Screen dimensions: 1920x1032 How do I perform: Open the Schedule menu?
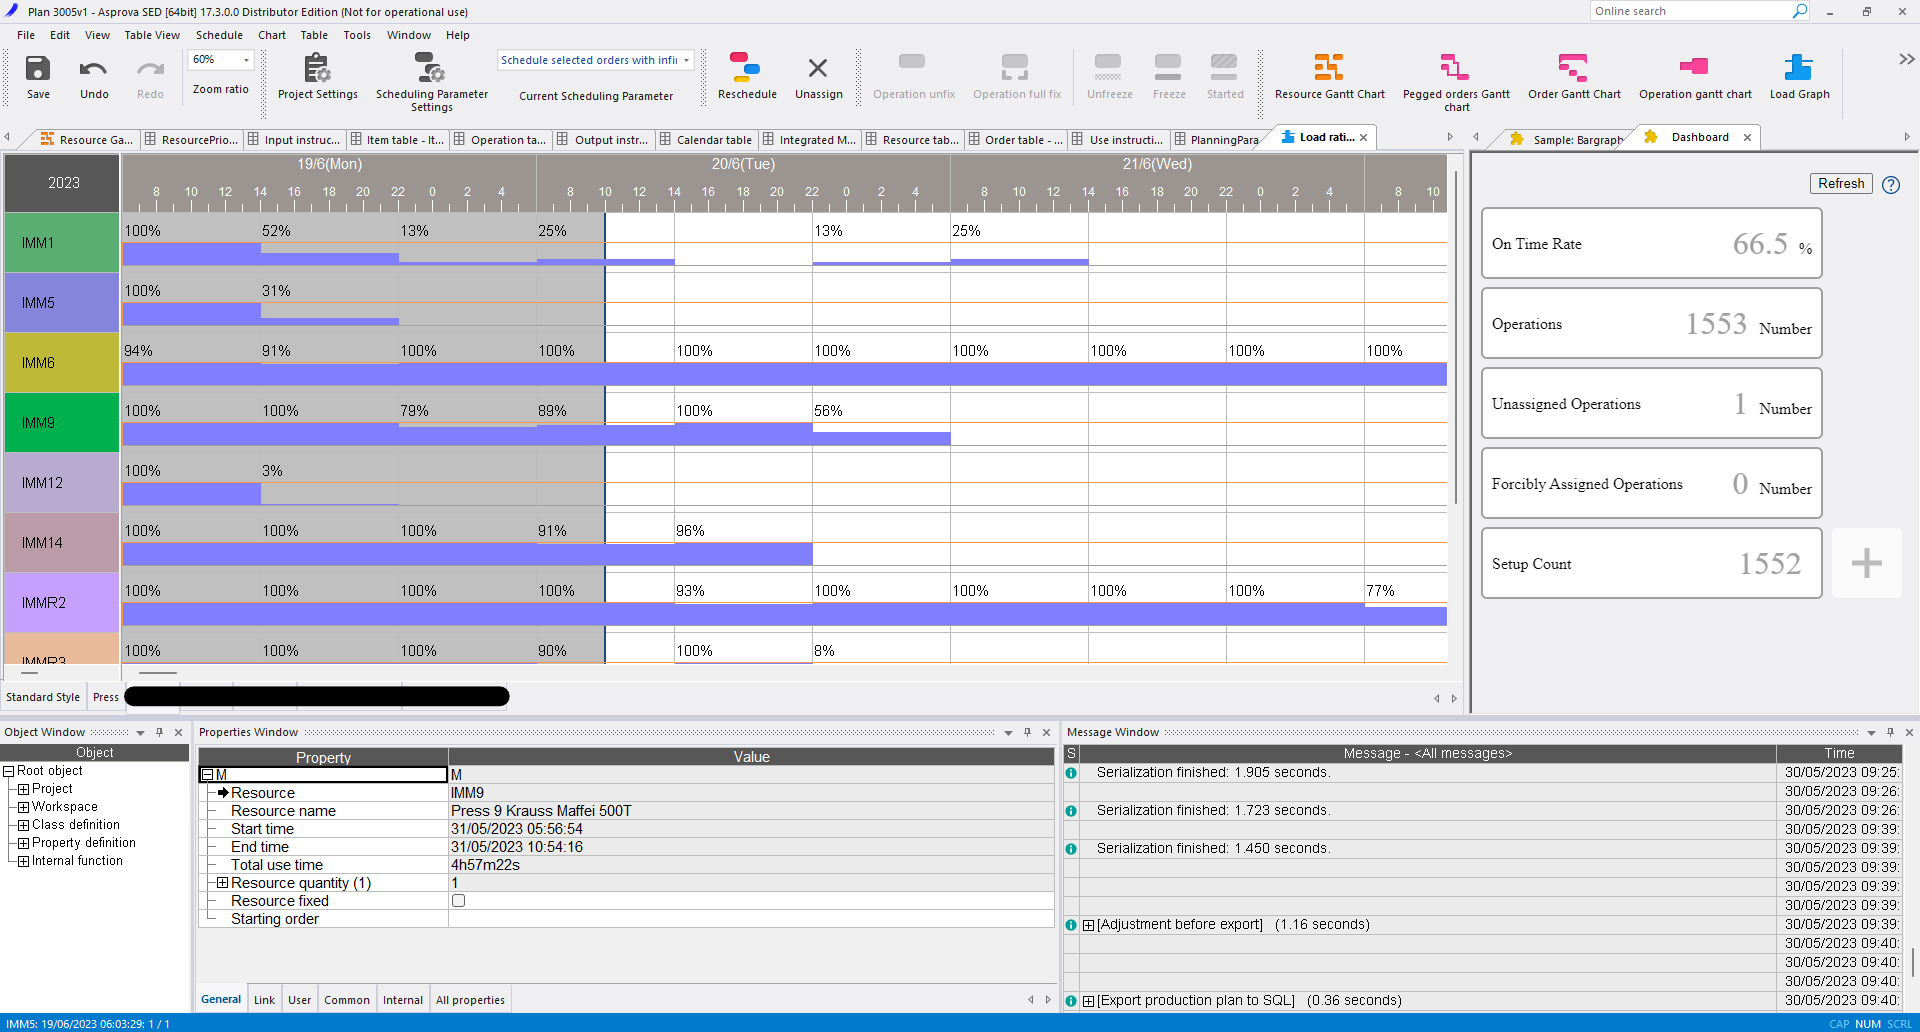(x=219, y=35)
